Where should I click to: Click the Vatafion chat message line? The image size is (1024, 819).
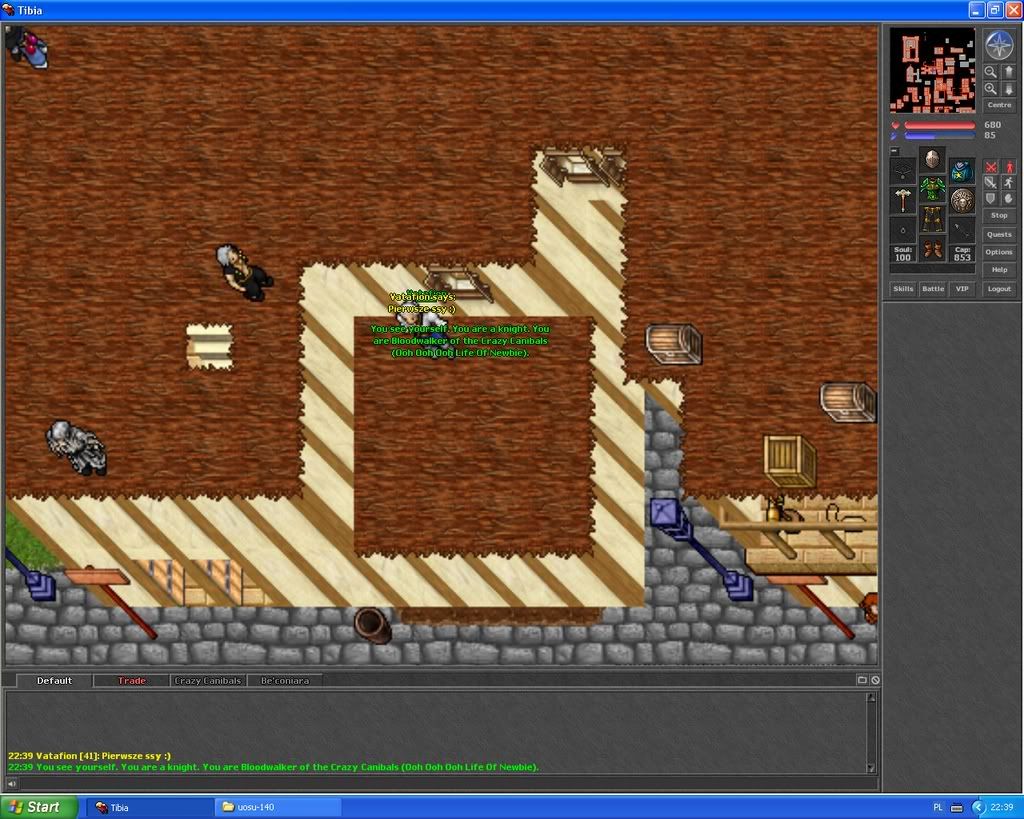[89, 756]
